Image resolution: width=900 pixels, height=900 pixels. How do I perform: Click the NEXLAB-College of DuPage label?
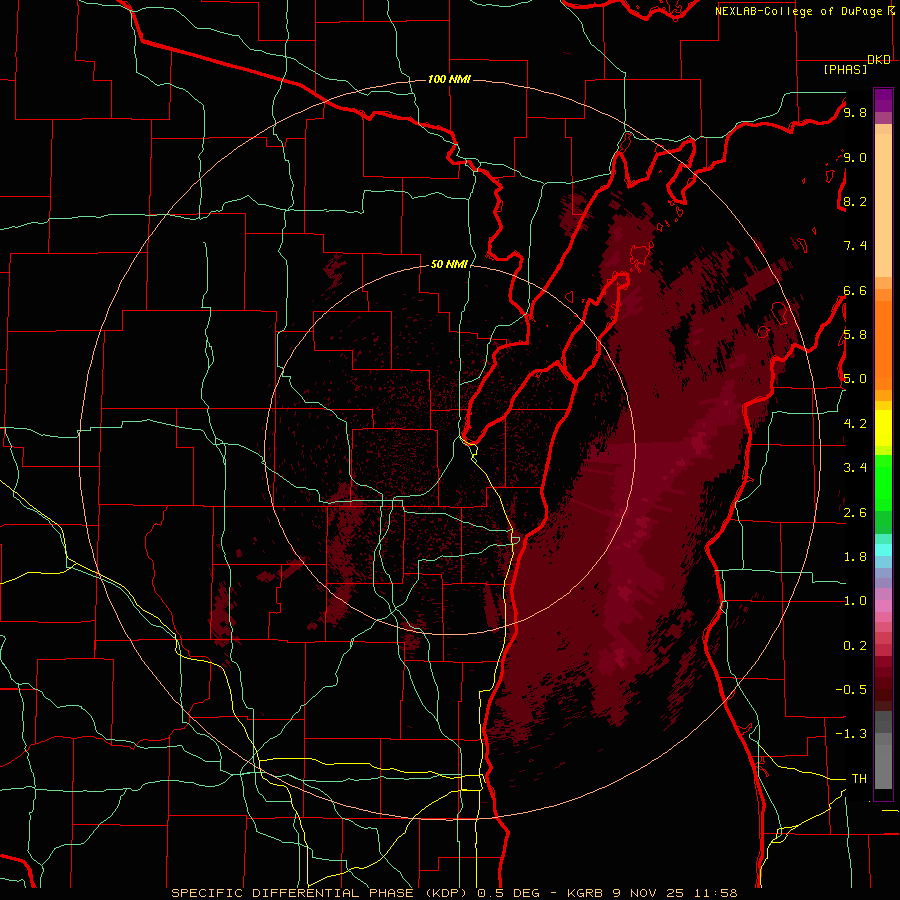(x=798, y=11)
